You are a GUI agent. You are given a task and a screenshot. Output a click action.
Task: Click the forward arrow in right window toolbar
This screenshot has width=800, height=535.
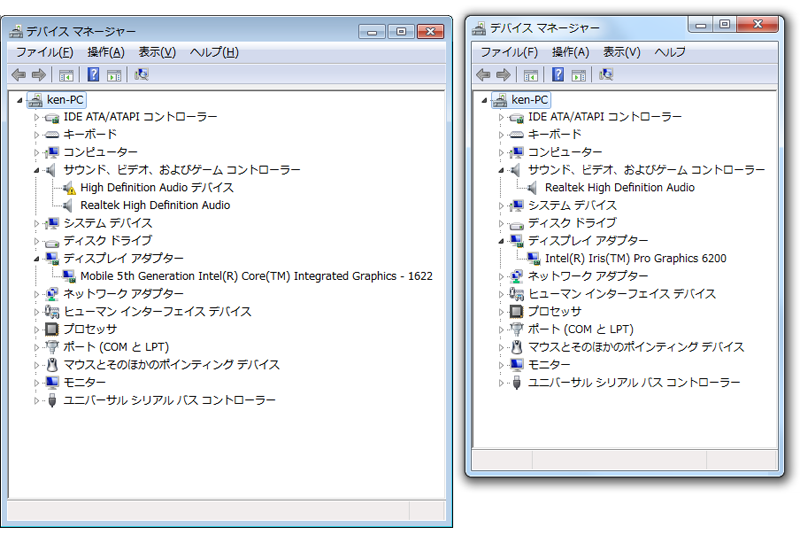[x=503, y=75]
